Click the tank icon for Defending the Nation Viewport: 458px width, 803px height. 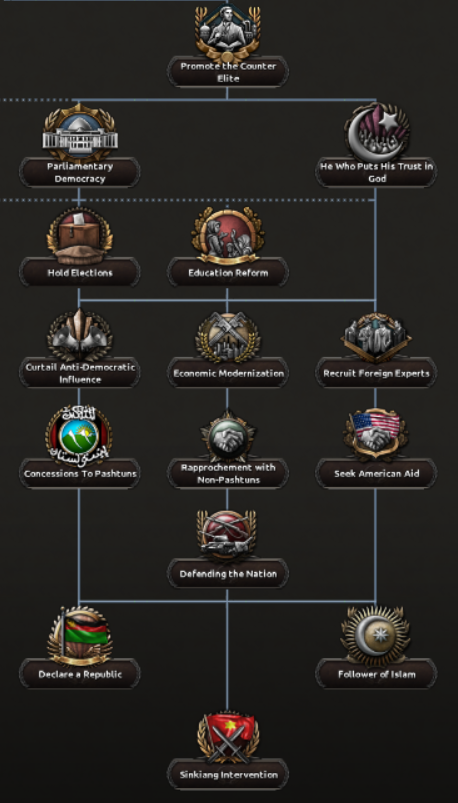pyautogui.click(x=227, y=536)
